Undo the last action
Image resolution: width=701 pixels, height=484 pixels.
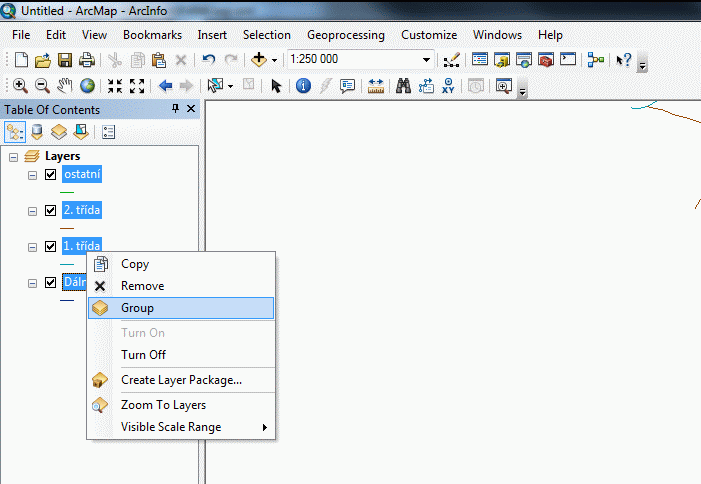(208, 59)
